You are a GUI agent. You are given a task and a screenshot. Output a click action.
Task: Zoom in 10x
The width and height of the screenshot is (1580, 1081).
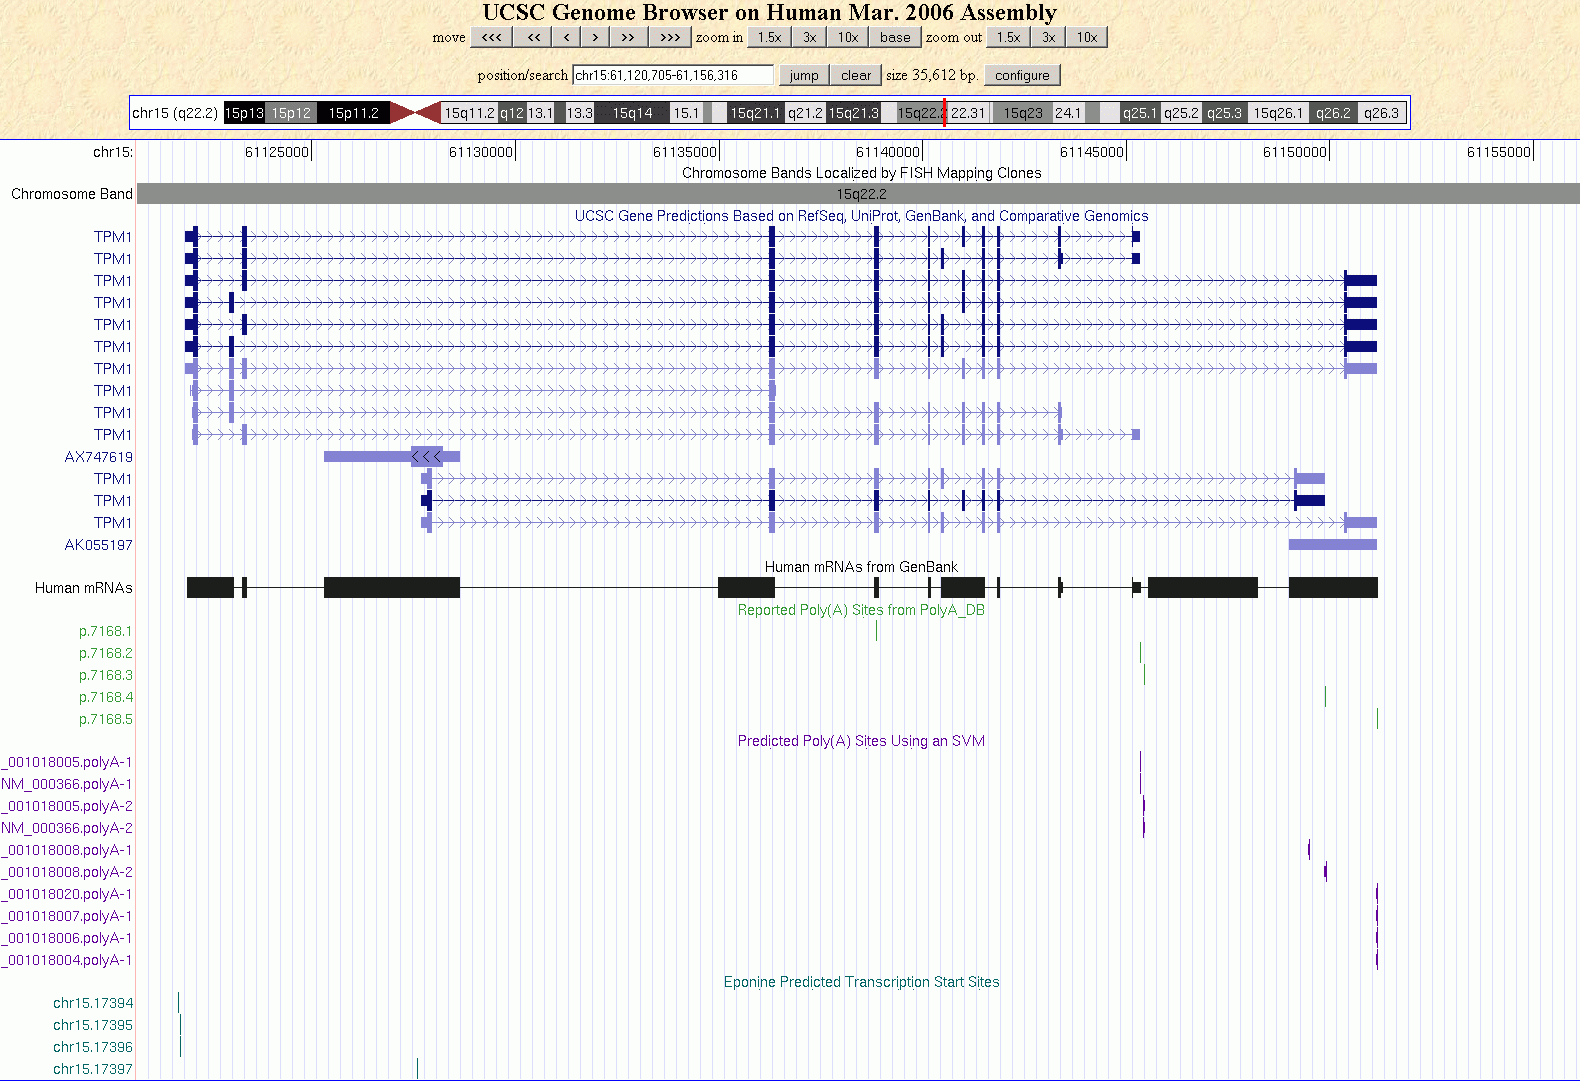pyautogui.click(x=848, y=37)
